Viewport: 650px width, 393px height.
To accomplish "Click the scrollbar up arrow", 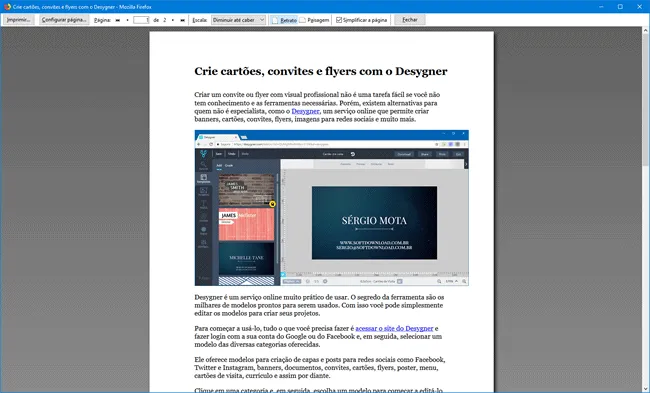I will [x=645, y=30].
